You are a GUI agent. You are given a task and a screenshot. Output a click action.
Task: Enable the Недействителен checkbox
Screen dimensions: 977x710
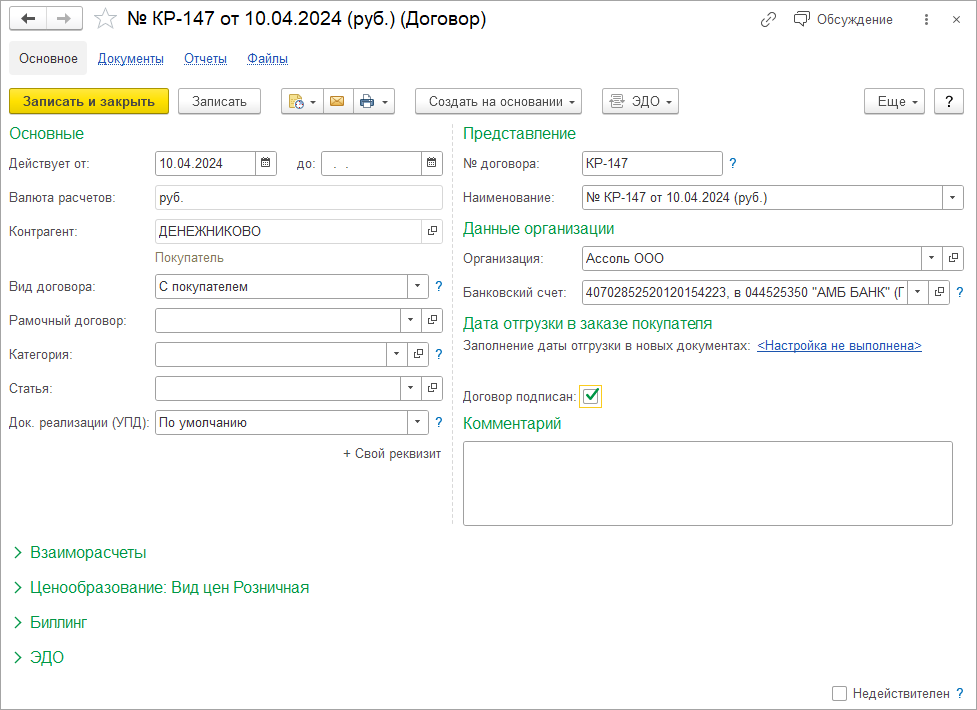[839, 693]
